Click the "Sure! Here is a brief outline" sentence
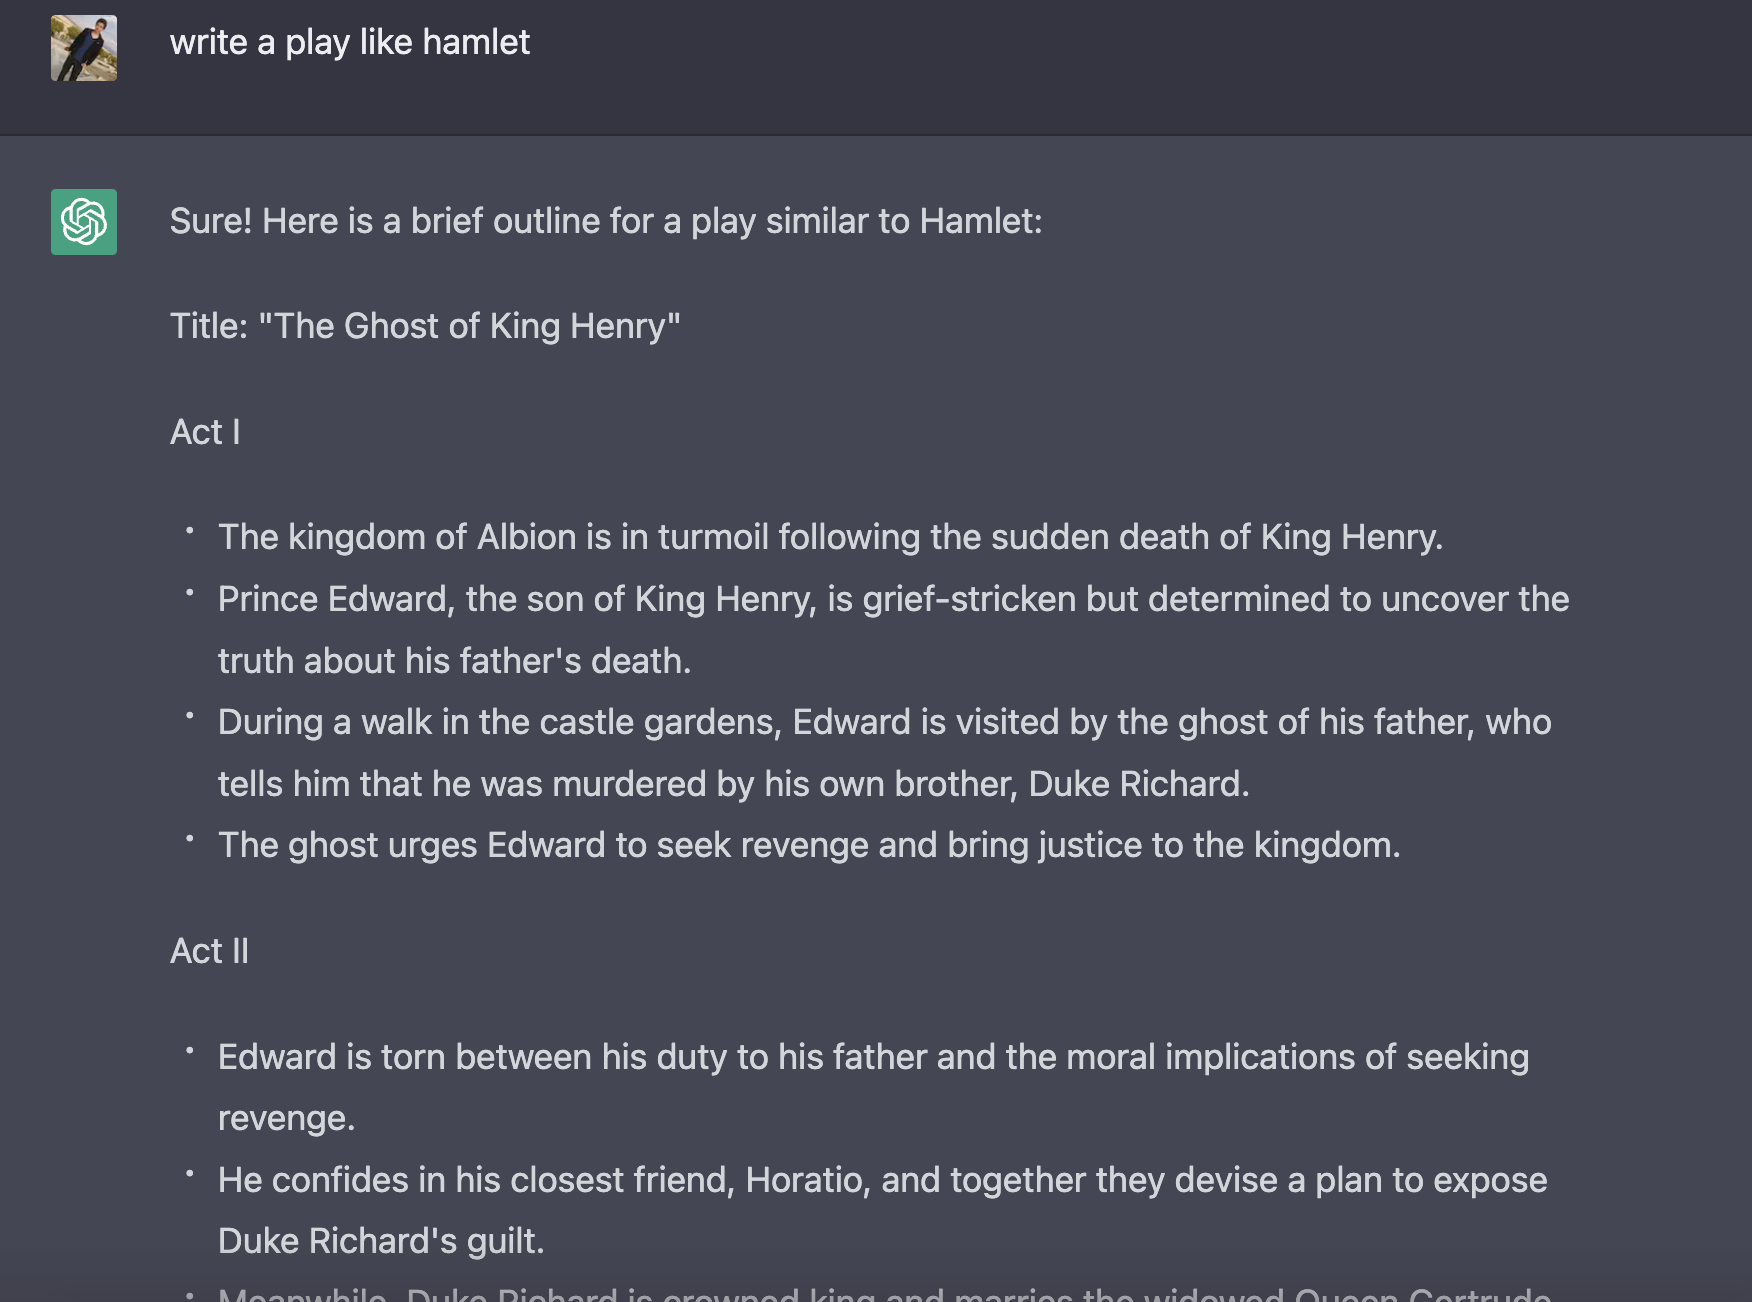The height and width of the screenshot is (1302, 1752). click(x=605, y=221)
